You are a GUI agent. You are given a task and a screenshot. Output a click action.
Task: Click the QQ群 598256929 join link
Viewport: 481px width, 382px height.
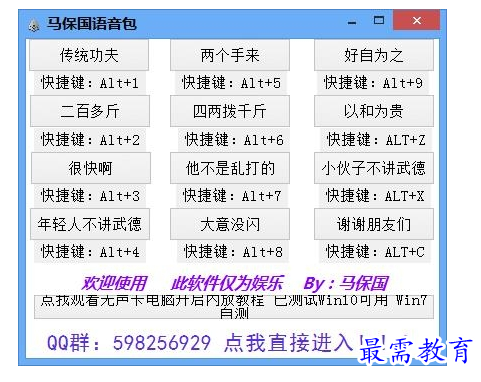(217, 343)
